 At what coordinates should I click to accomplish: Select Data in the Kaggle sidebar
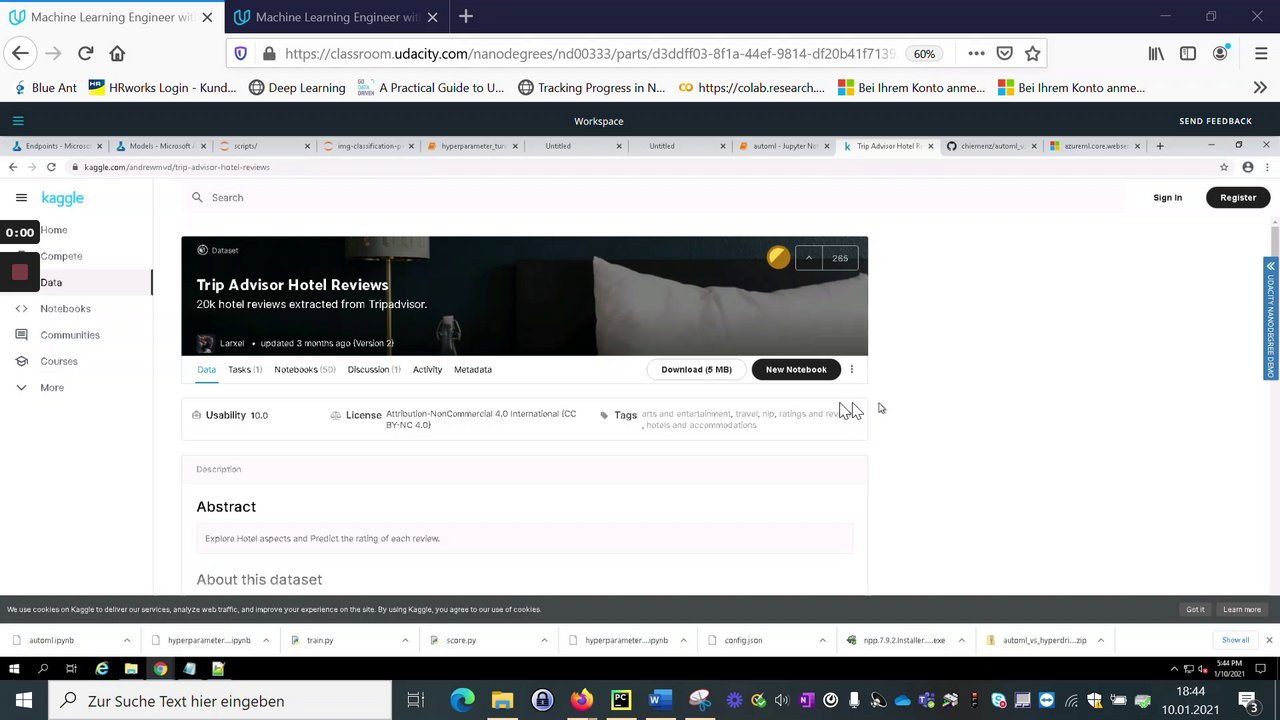51,283
